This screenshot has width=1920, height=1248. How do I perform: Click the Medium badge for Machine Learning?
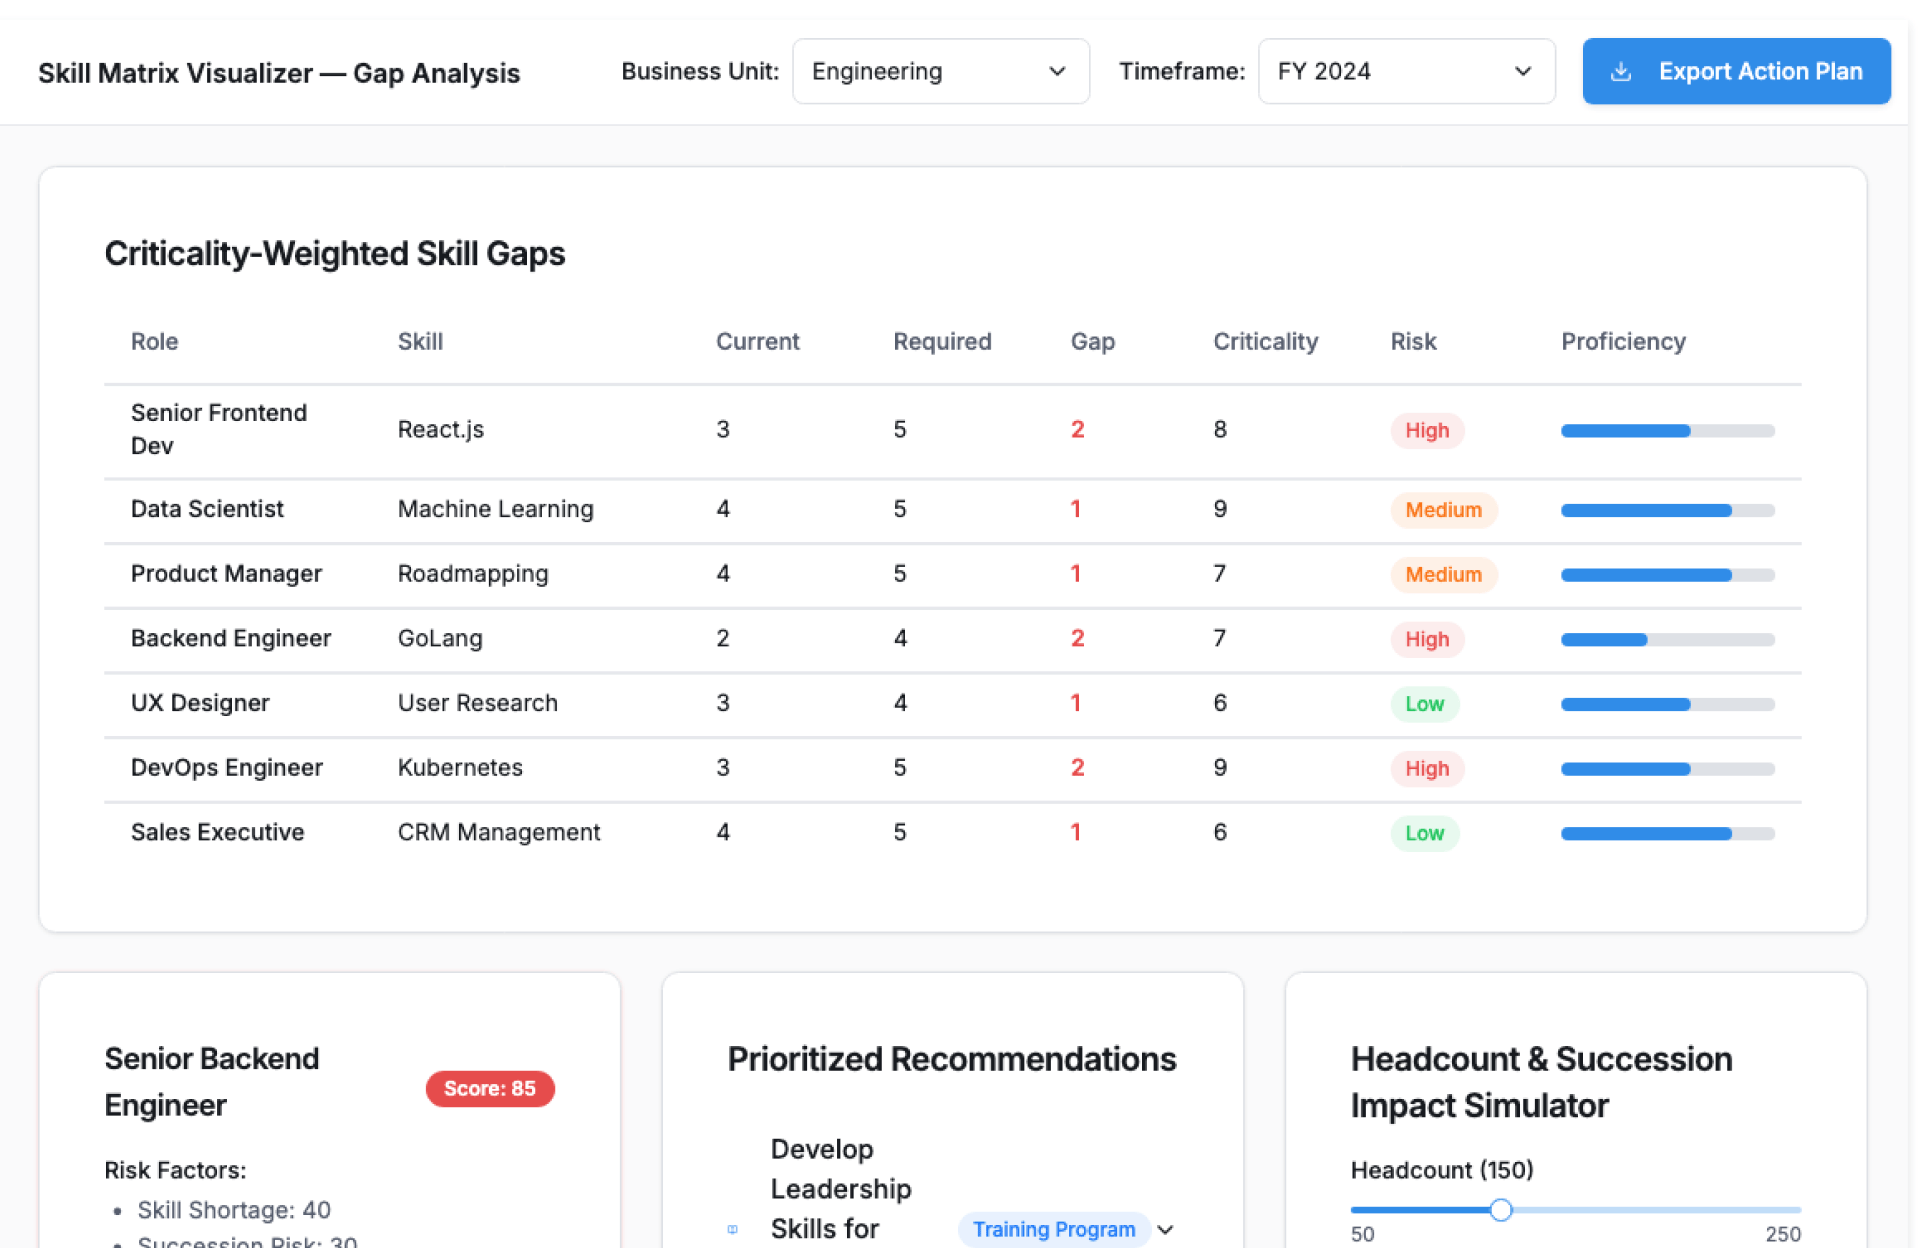pos(1442,510)
